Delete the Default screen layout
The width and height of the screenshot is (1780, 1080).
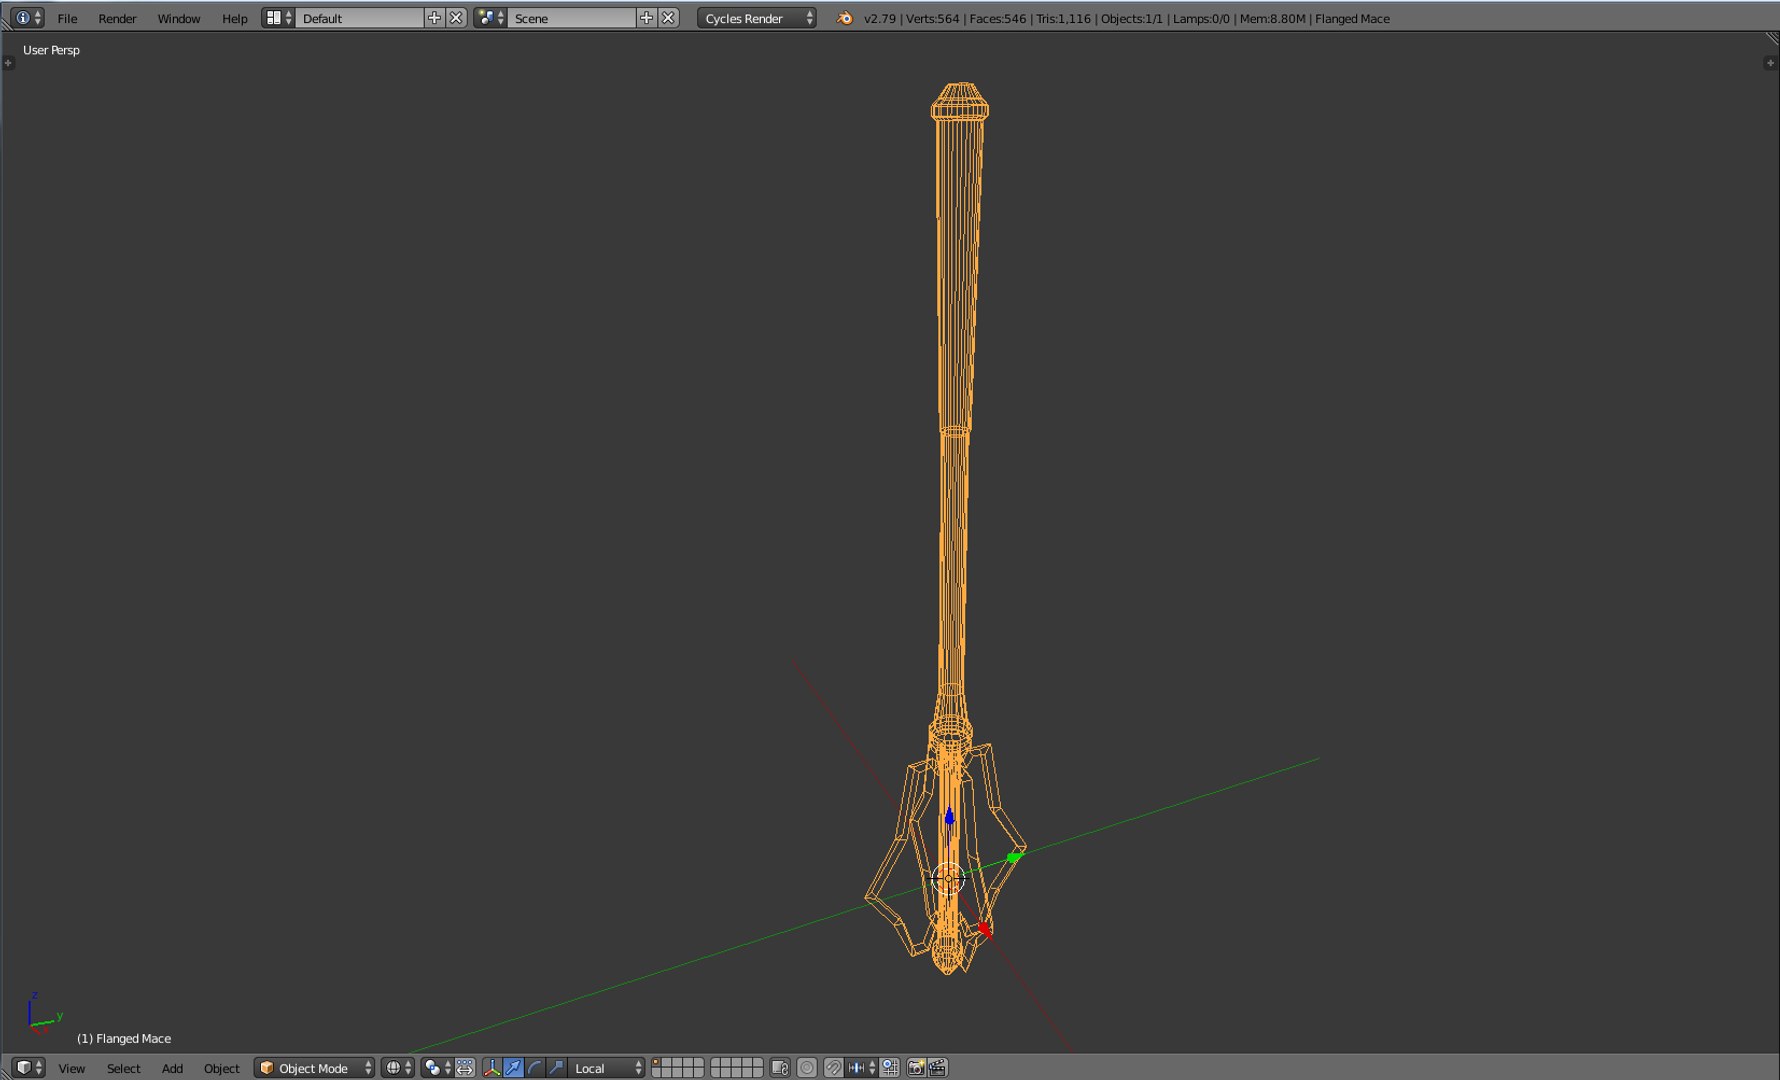[x=456, y=18]
